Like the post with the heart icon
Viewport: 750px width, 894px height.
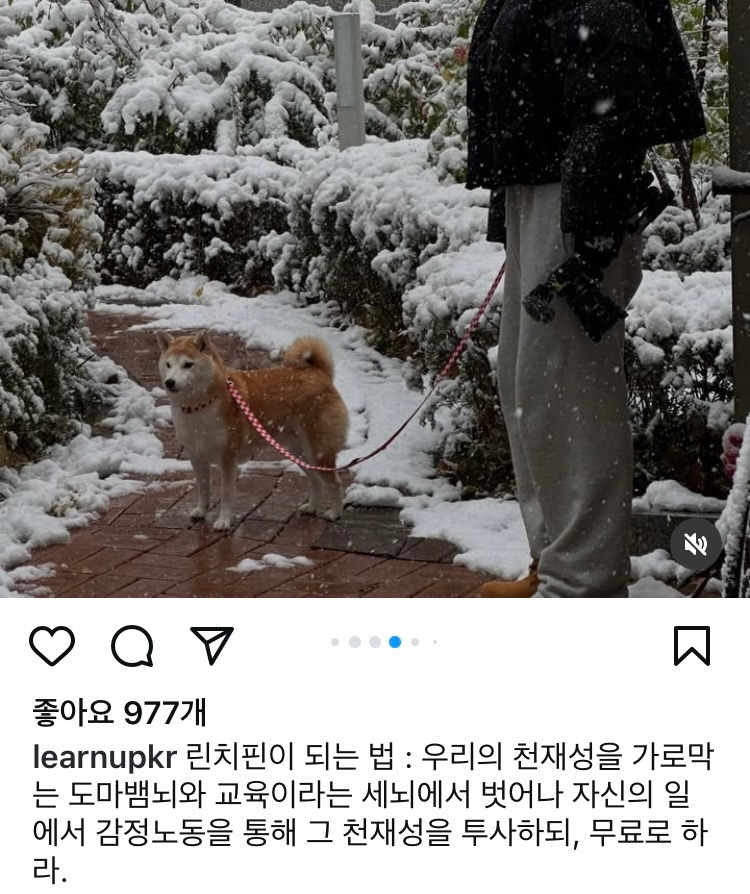pos(52,645)
